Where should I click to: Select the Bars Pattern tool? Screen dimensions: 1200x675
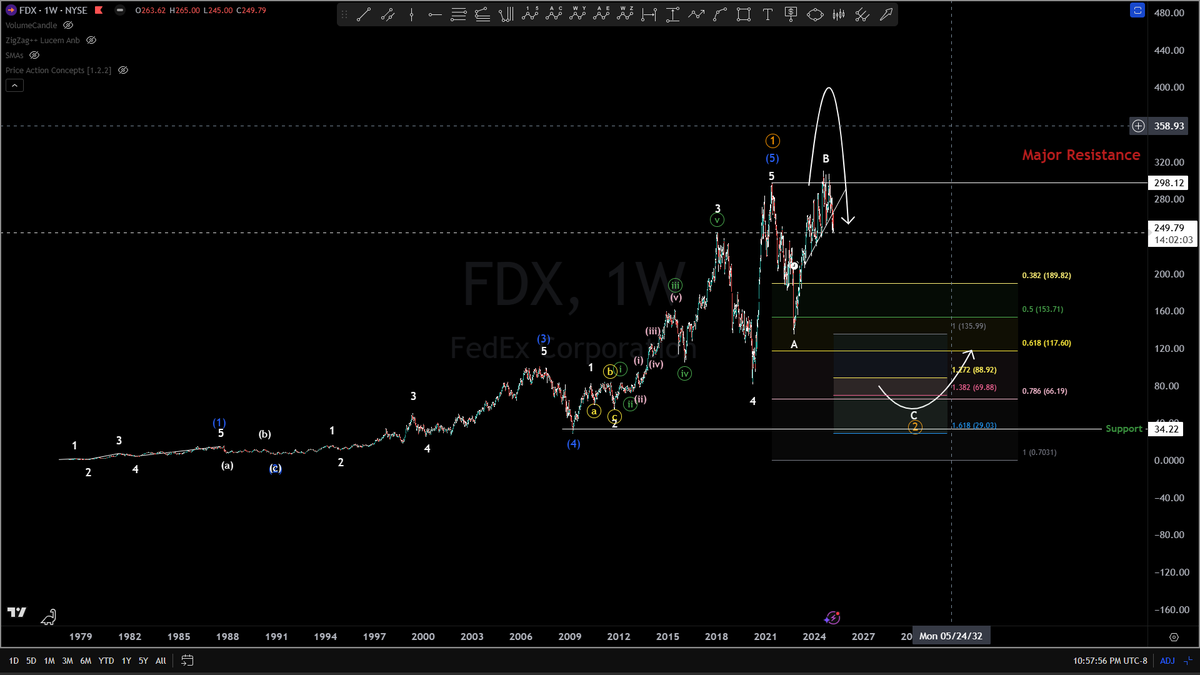[x=839, y=14]
